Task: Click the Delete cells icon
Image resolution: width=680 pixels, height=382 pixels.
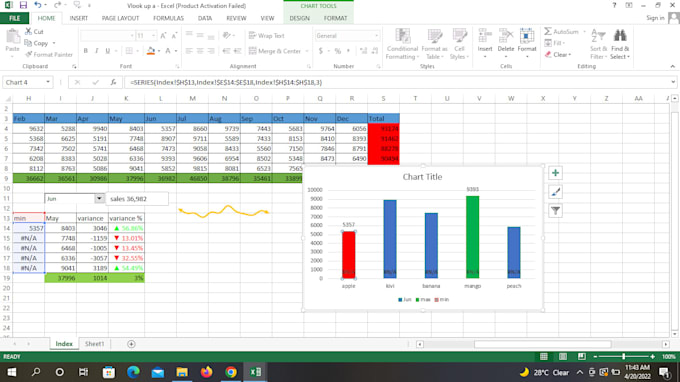Action: click(506, 36)
